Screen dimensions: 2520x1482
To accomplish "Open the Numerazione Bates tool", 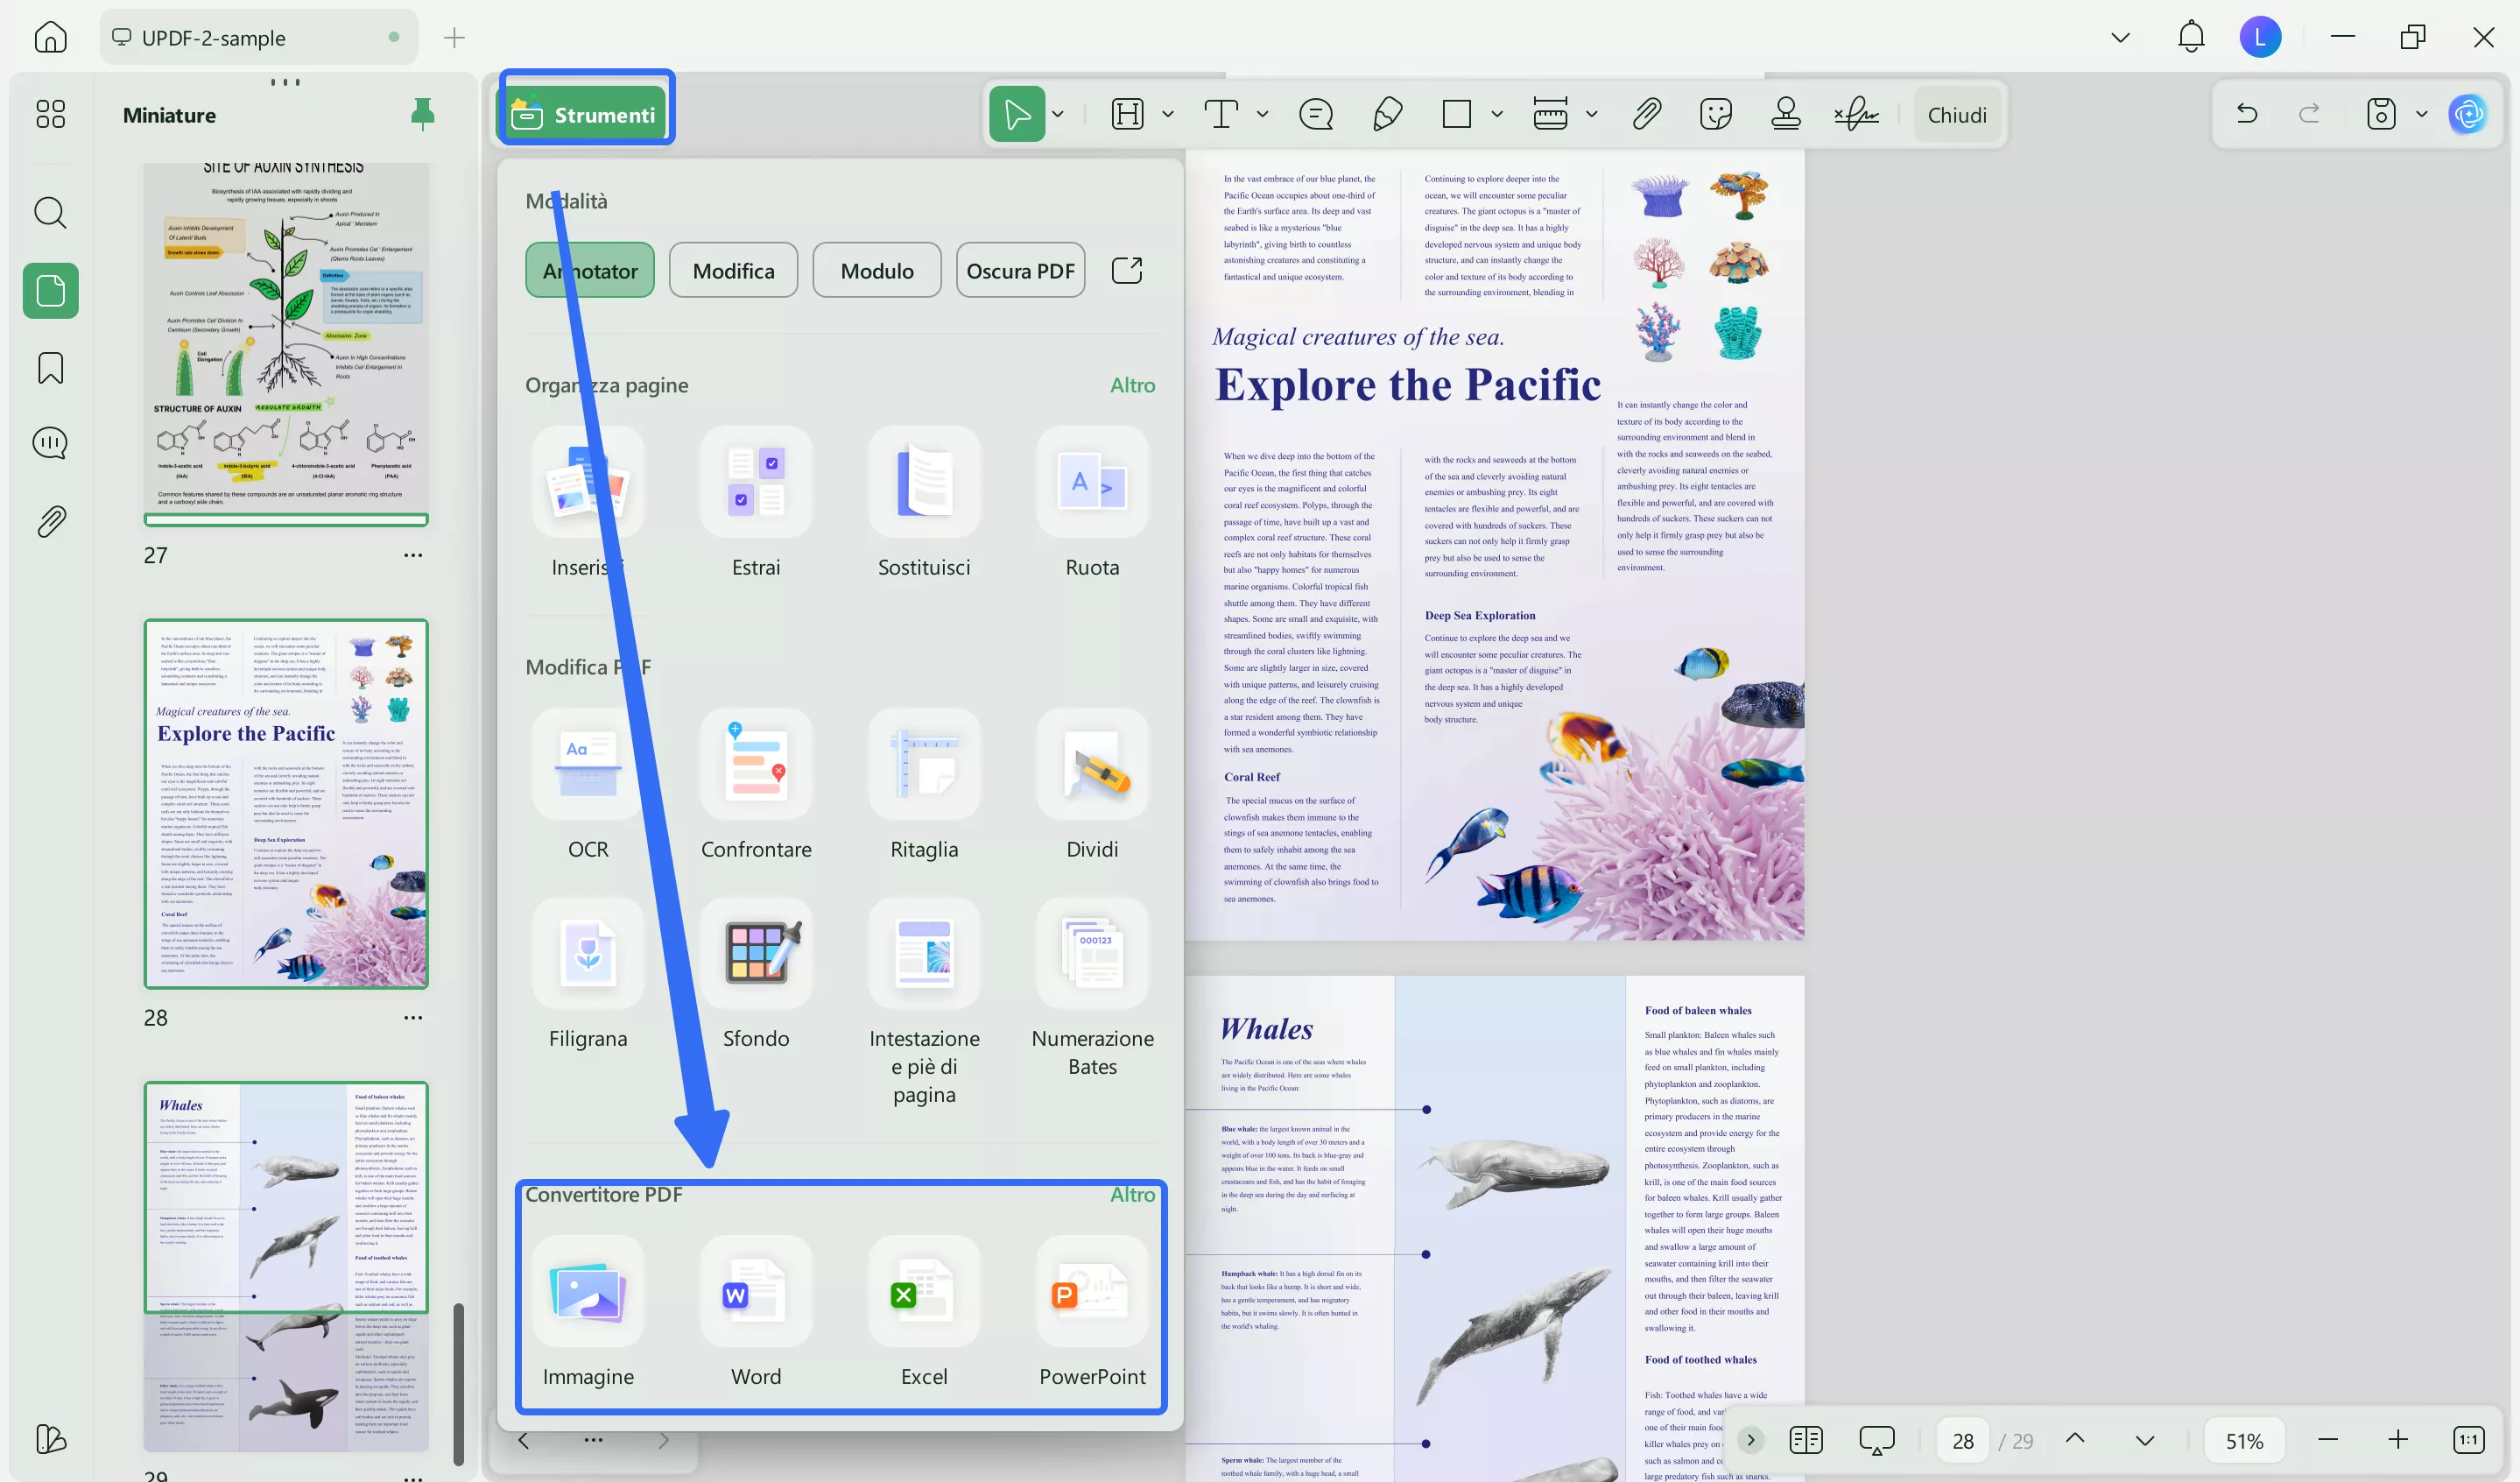I will click(1092, 954).
